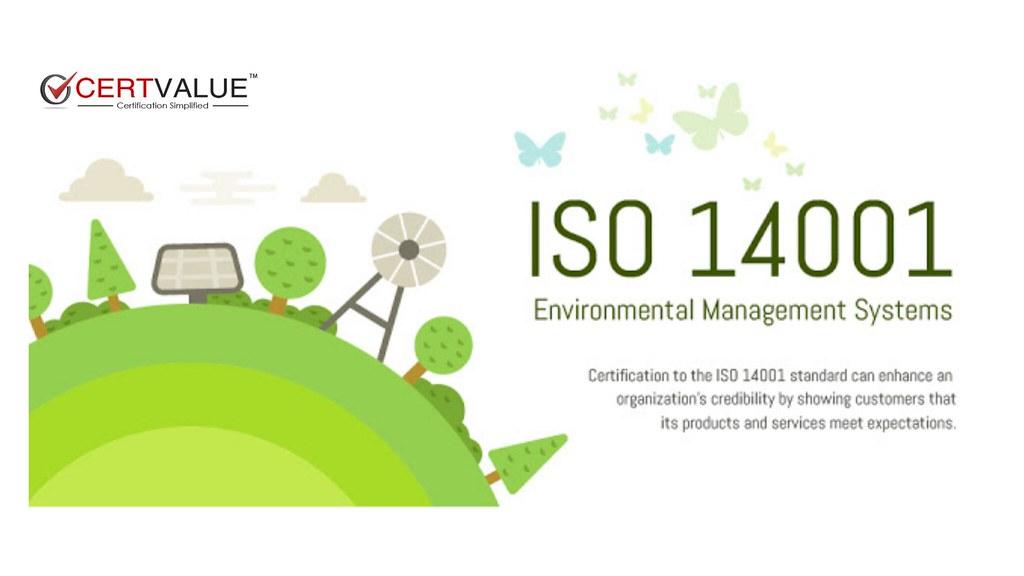Select the solar panel illustration
The image size is (1024, 576).
[x=195, y=269]
